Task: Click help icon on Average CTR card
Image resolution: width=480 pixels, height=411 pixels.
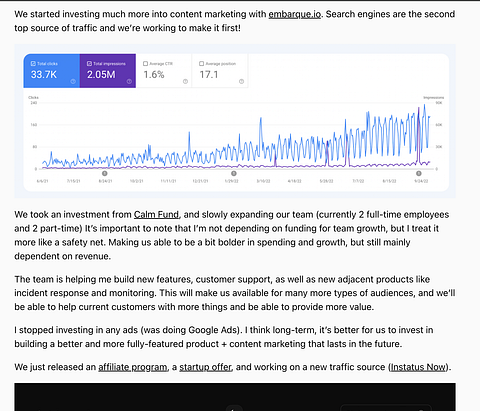Action: [185, 81]
